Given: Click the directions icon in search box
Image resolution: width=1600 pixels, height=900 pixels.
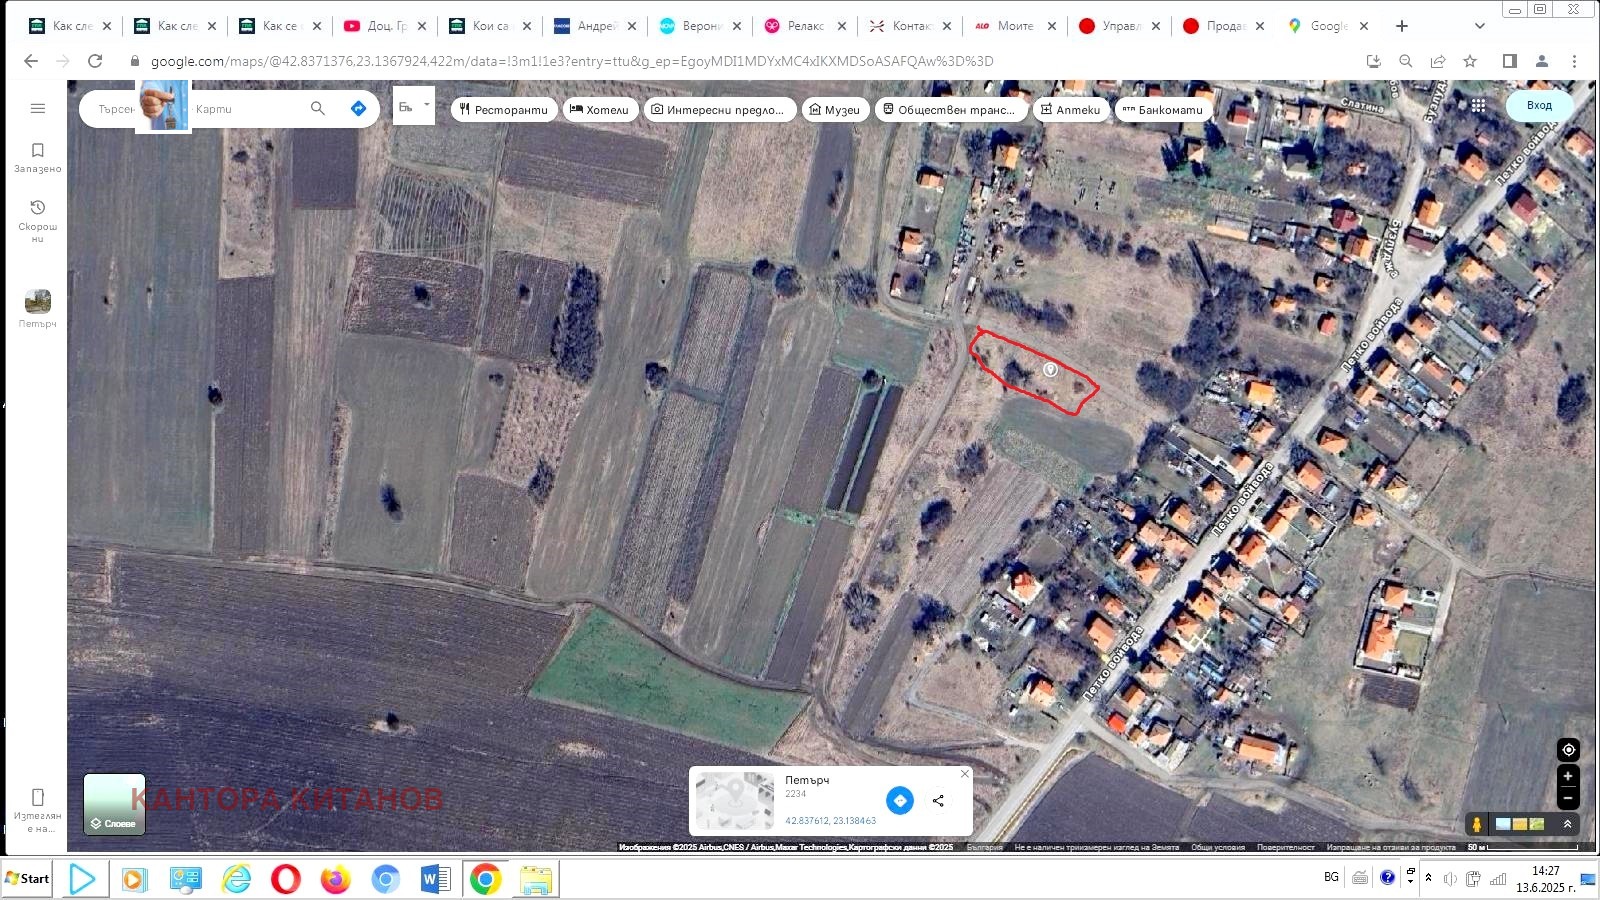Looking at the screenshot, I should pos(358,108).
